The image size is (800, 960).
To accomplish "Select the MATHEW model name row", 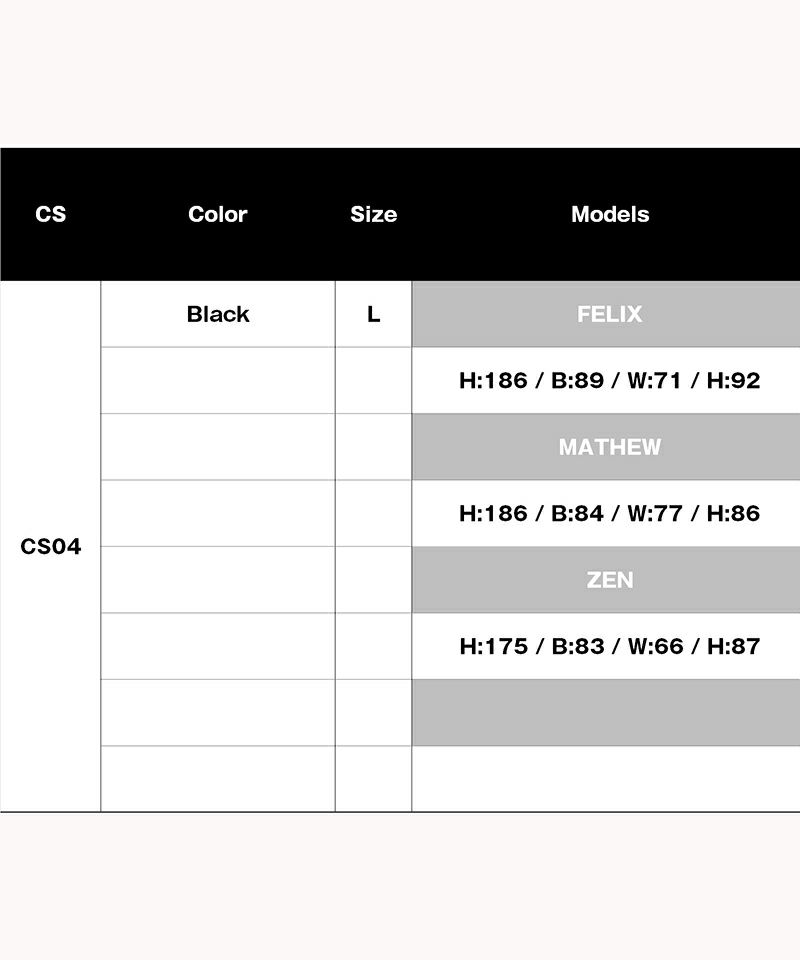I will point(609,447).
